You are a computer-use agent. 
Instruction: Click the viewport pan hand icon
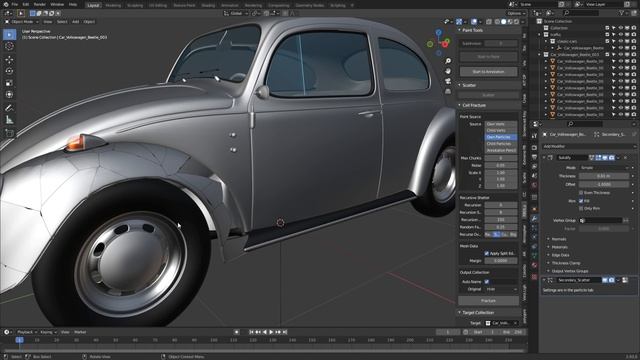[448, 71]
